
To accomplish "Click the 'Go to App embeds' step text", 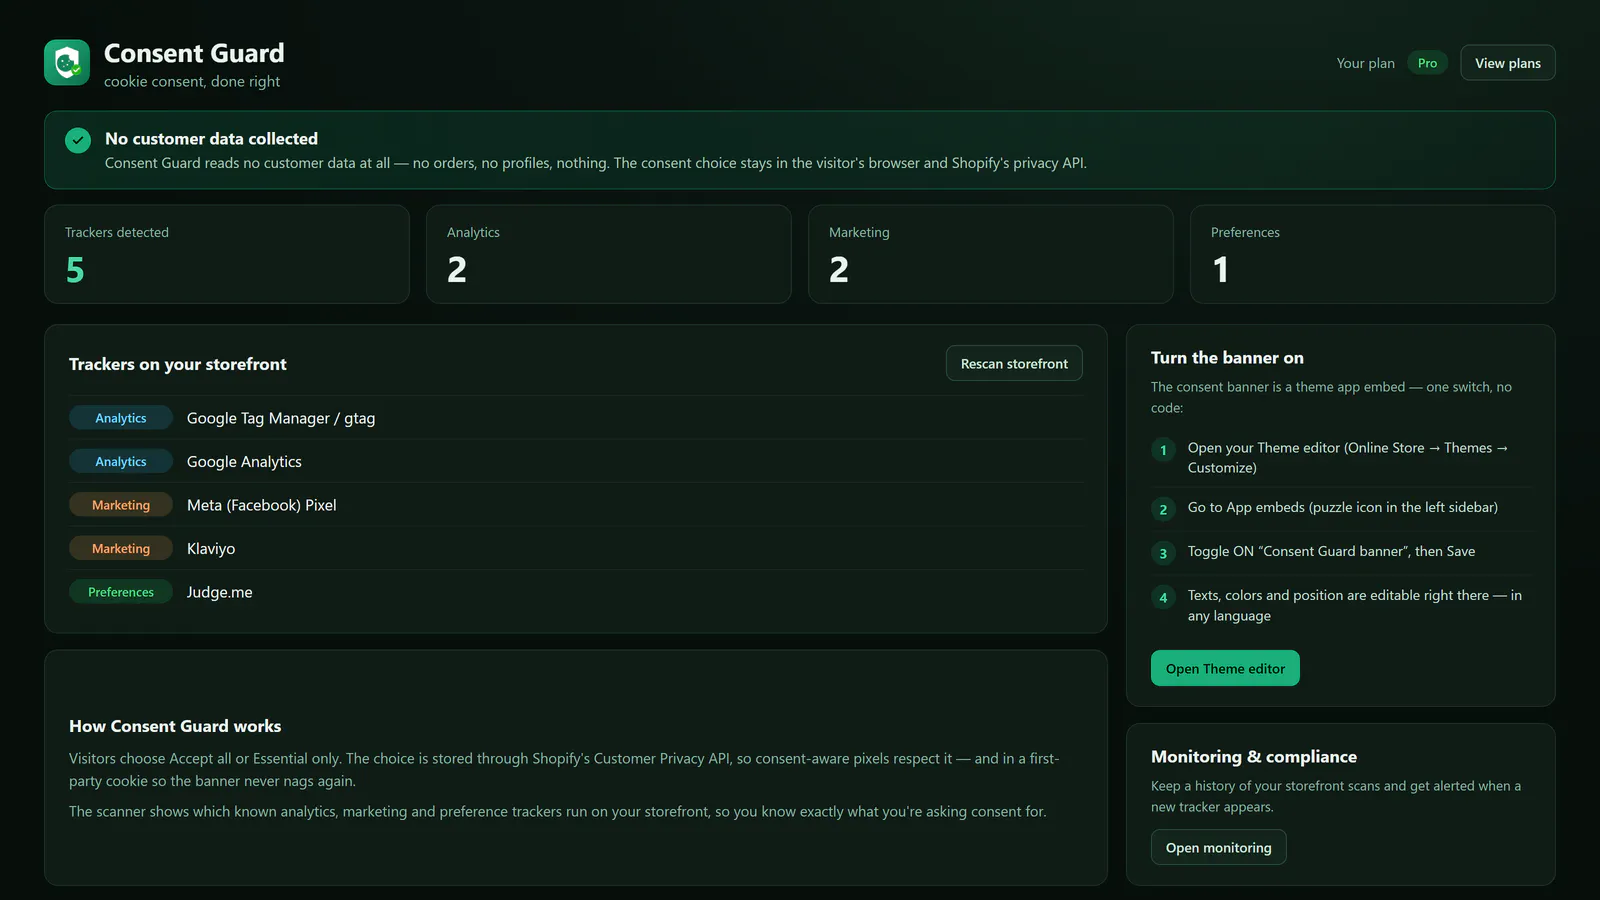I will [1343, 508].
